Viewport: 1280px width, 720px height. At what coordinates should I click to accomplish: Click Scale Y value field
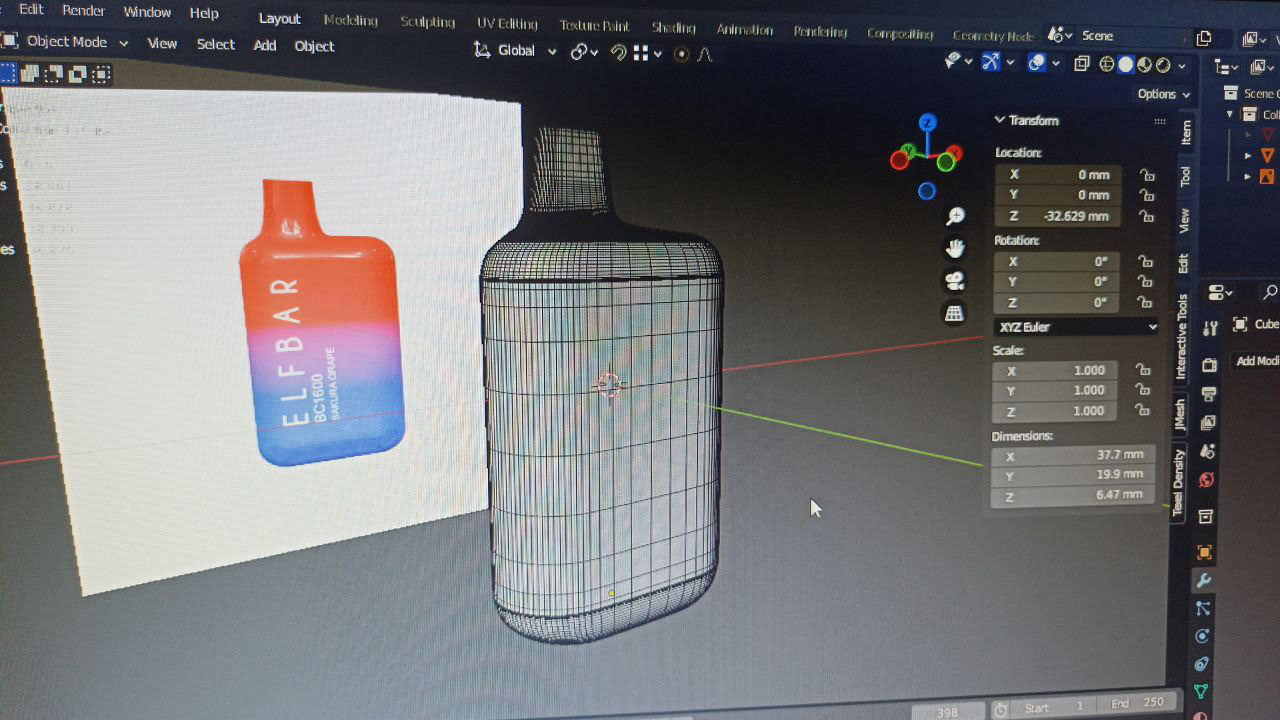[x=1054, y=390]
